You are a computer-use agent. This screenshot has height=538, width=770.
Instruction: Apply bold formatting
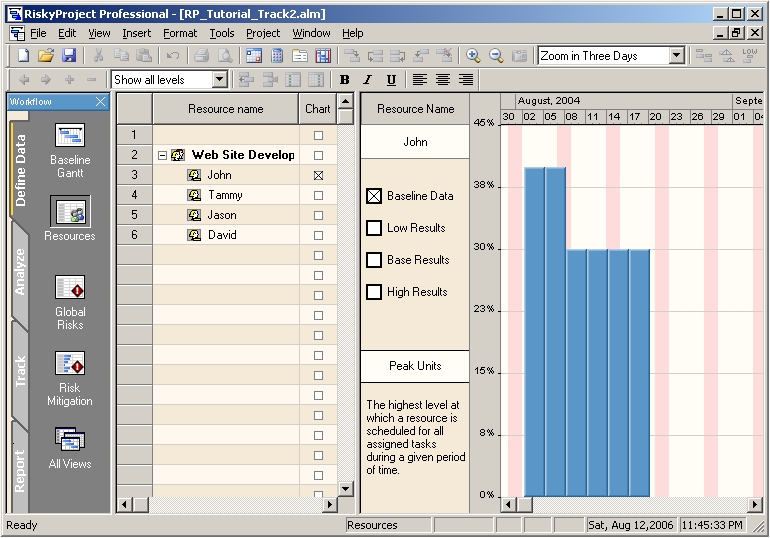point(345,80)
